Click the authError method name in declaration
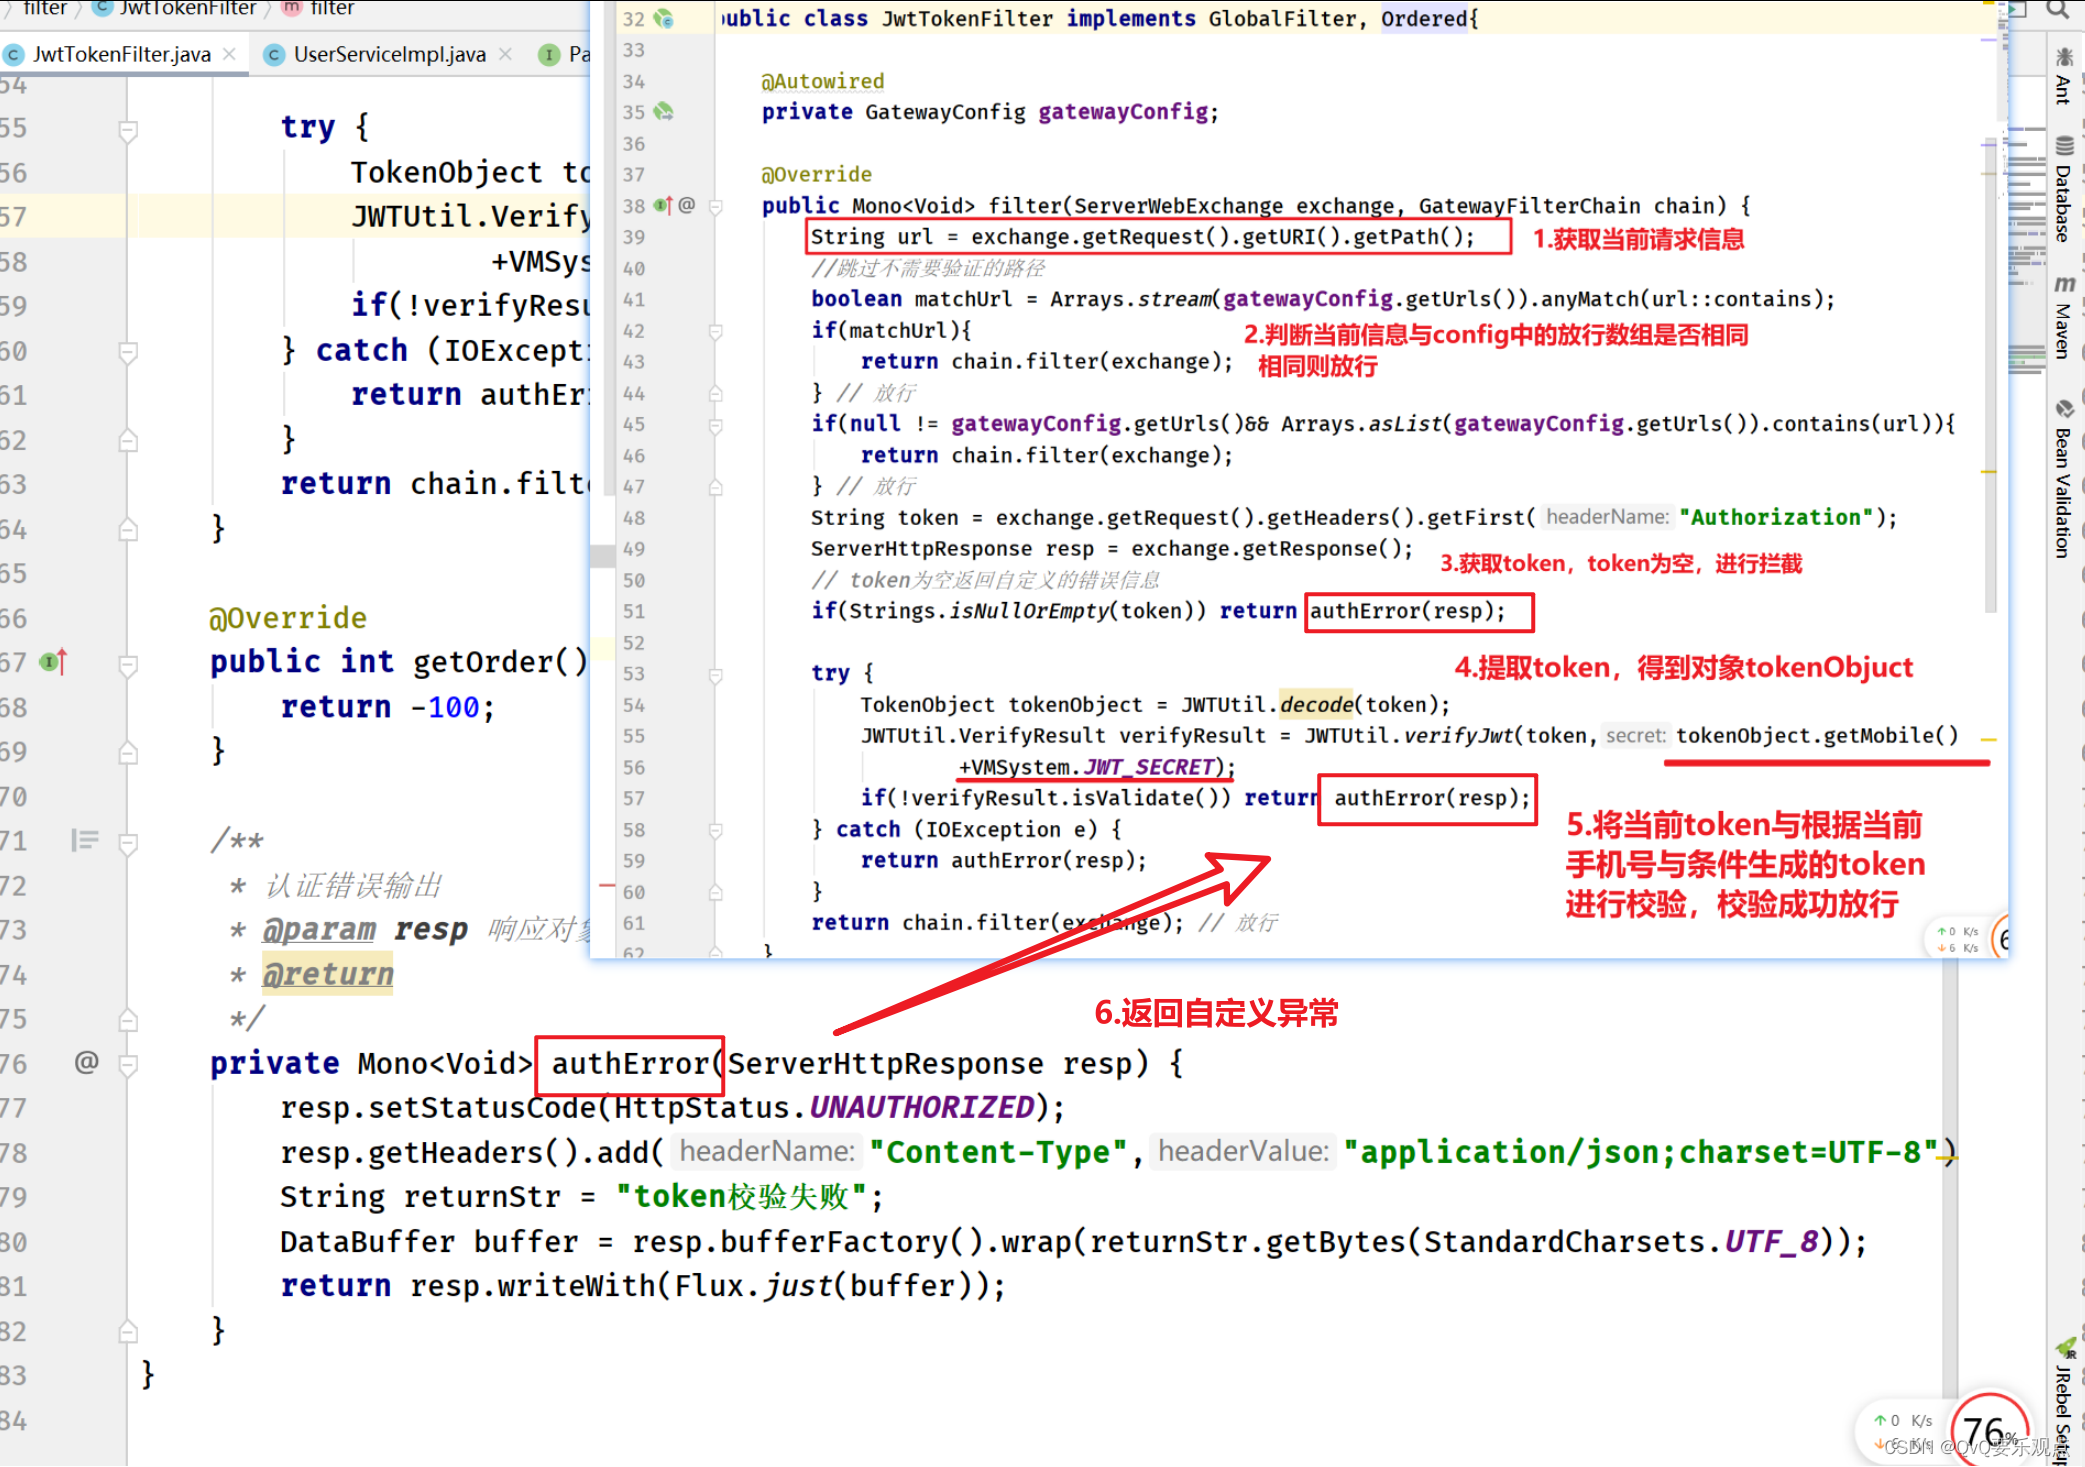 click(x=630, y=1063)
